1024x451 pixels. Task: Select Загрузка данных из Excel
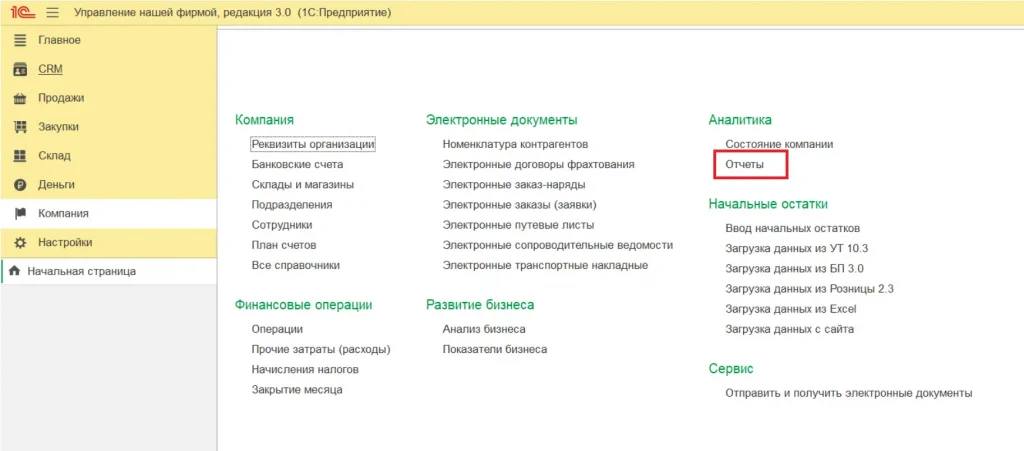[791, 309]
